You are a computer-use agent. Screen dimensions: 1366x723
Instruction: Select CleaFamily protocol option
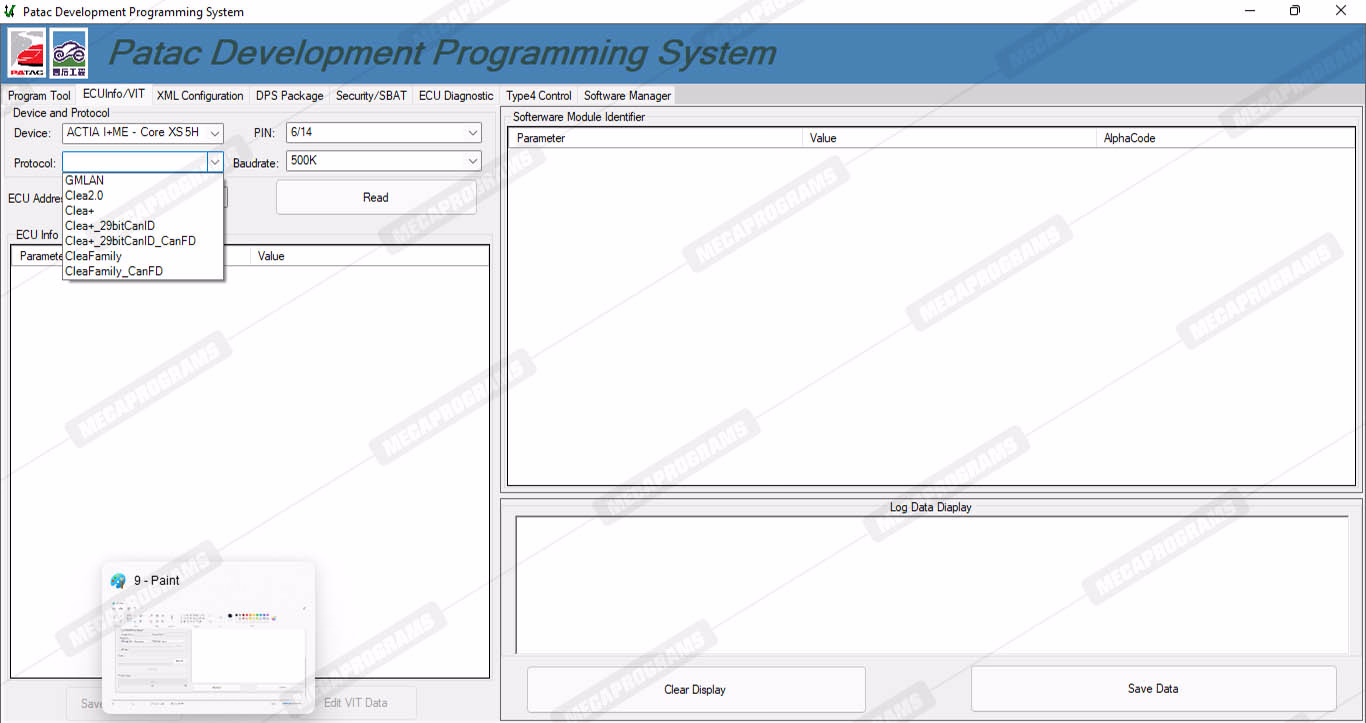(143, 256)
